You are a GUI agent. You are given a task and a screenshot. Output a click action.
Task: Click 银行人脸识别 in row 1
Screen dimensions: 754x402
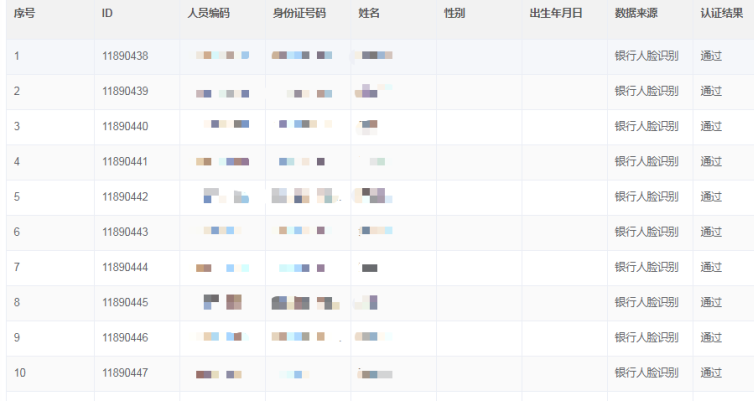[646, 56]
